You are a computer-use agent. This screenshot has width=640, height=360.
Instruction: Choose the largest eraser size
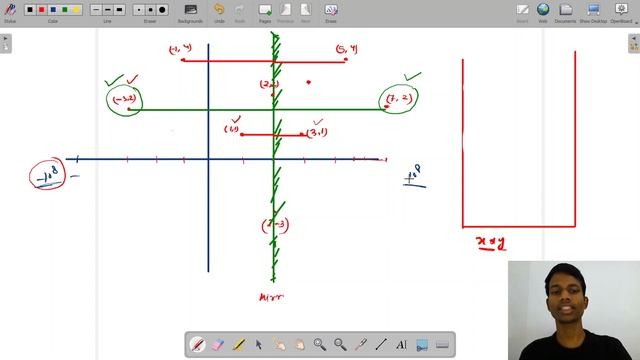coord(162,9)
